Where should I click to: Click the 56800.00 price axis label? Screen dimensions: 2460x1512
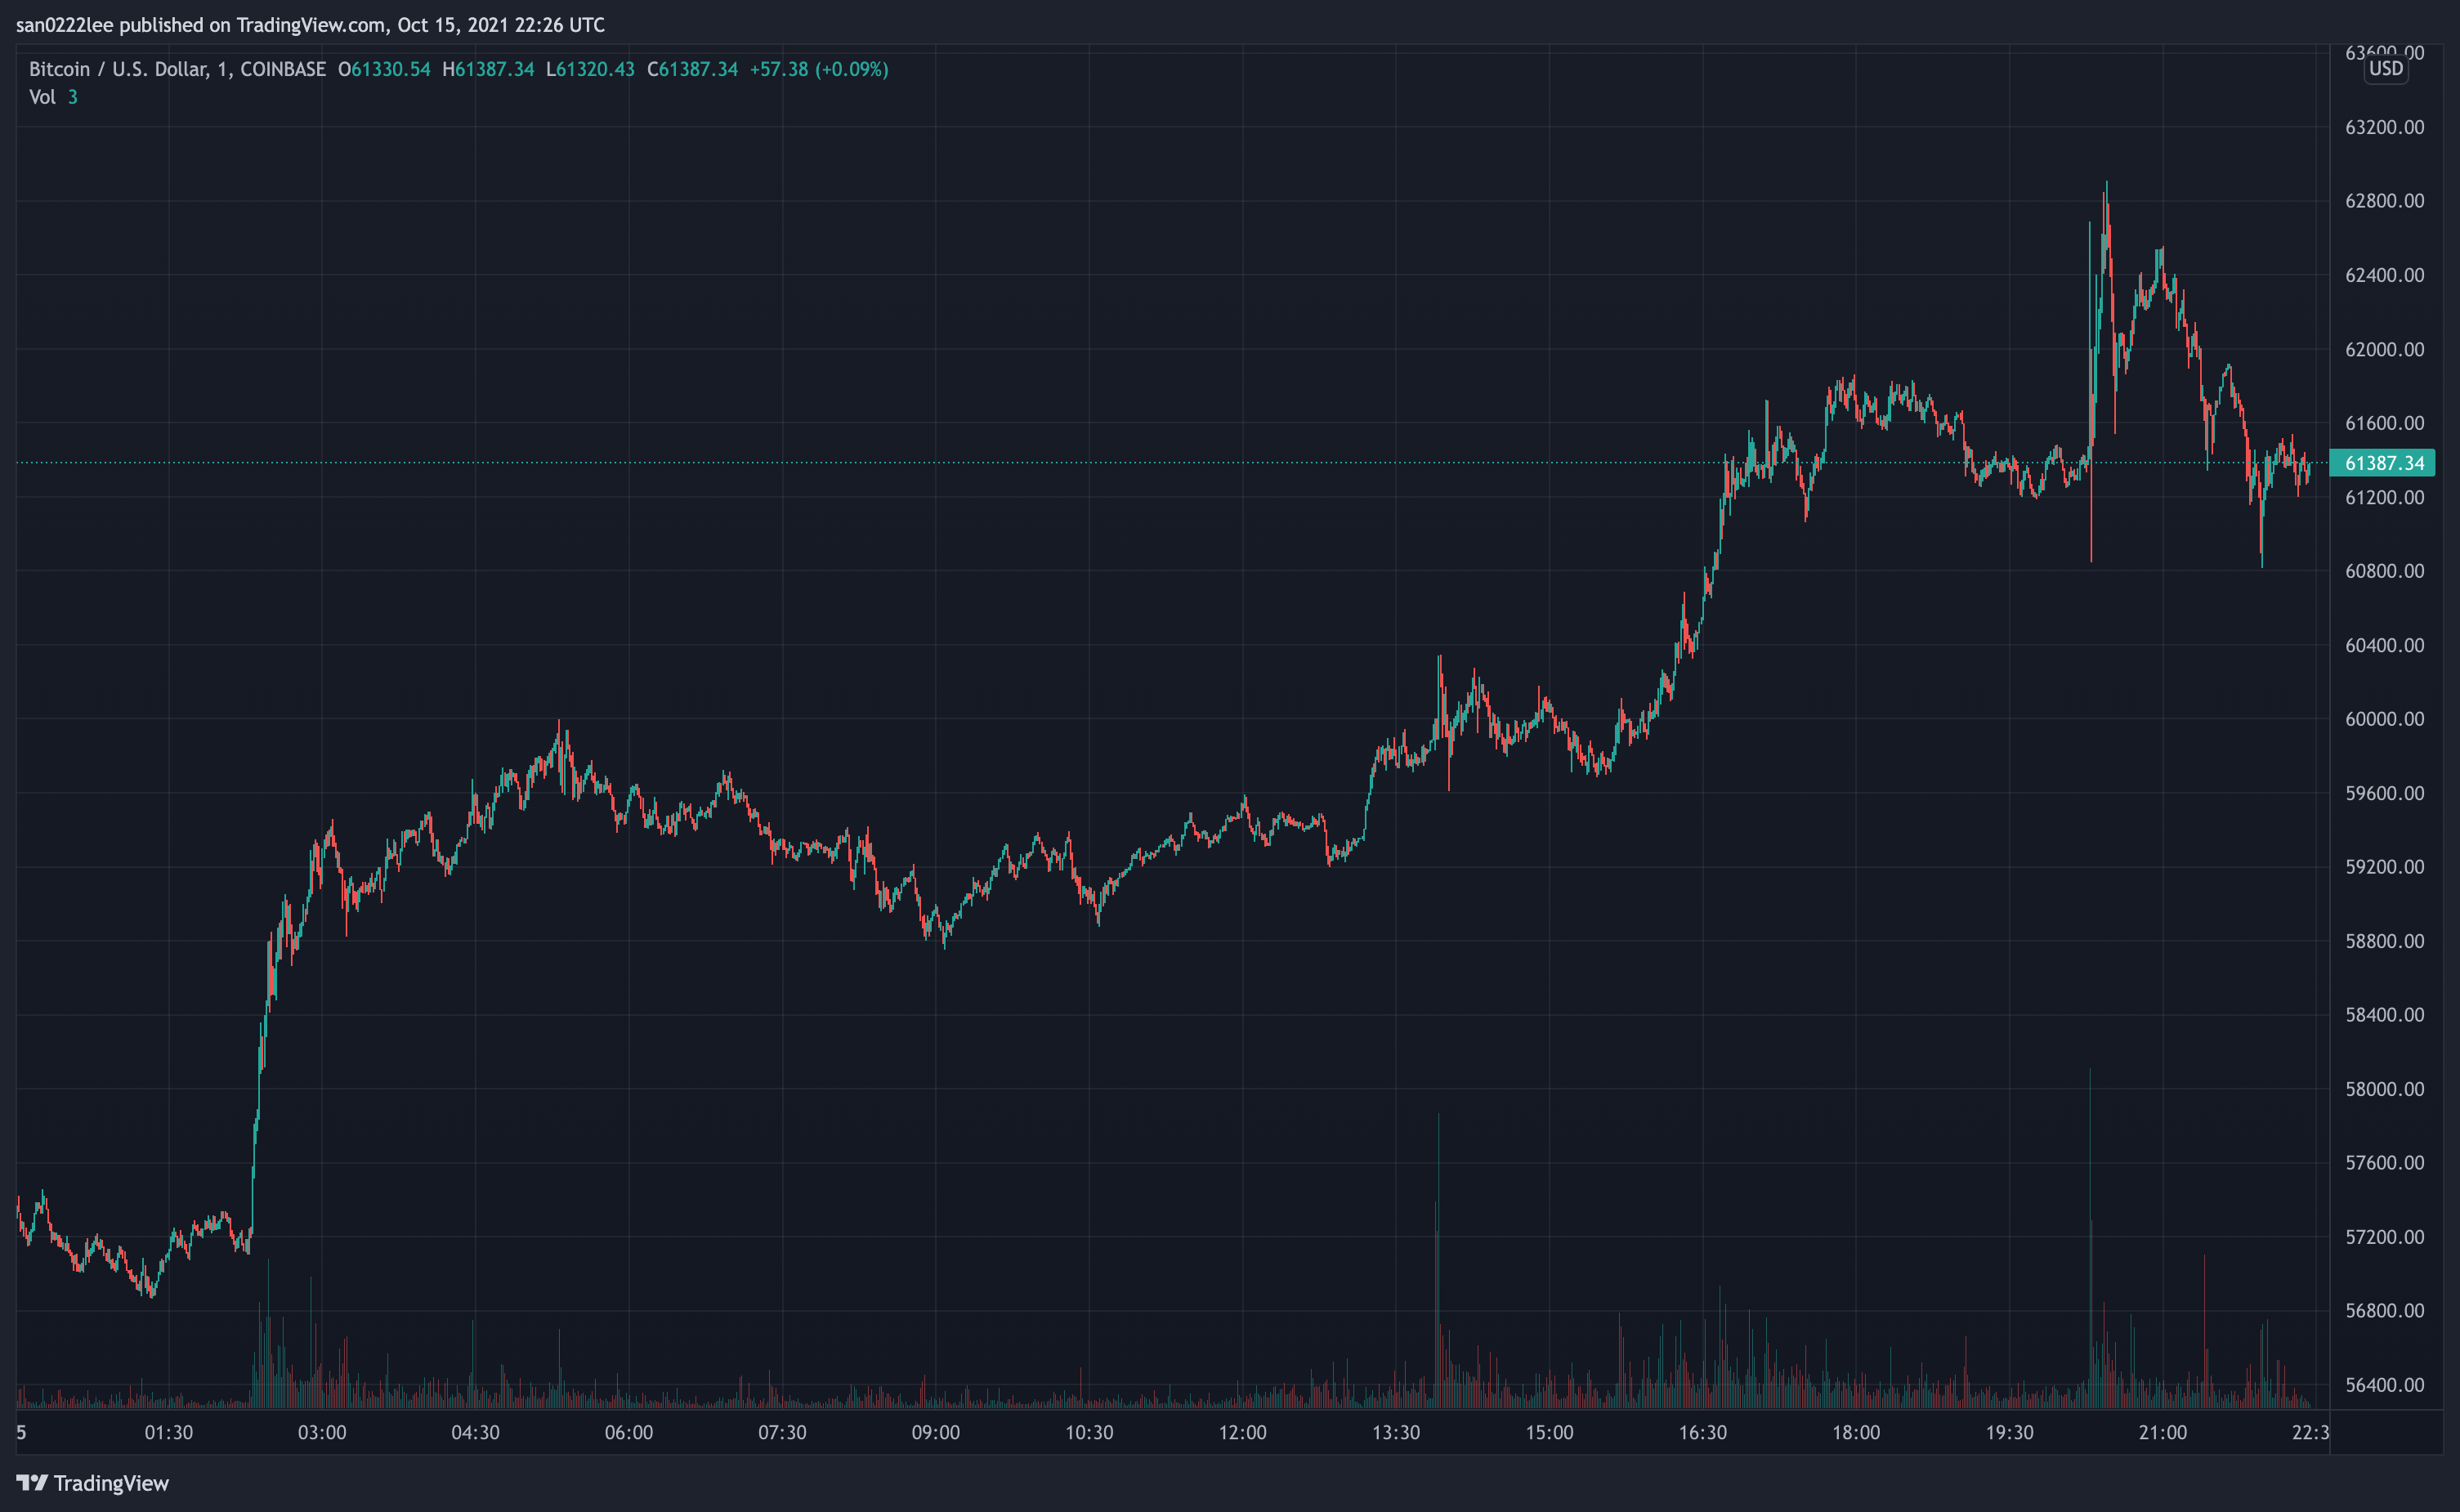click(x=2385, y=1311)
